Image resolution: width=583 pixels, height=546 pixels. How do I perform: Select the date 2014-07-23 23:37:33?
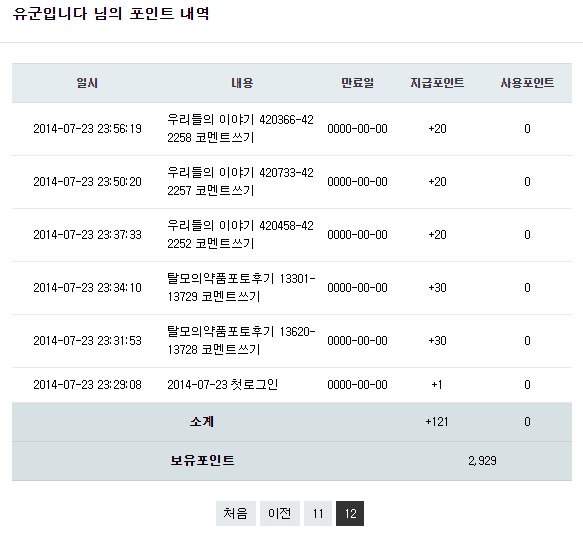[87, 235]
